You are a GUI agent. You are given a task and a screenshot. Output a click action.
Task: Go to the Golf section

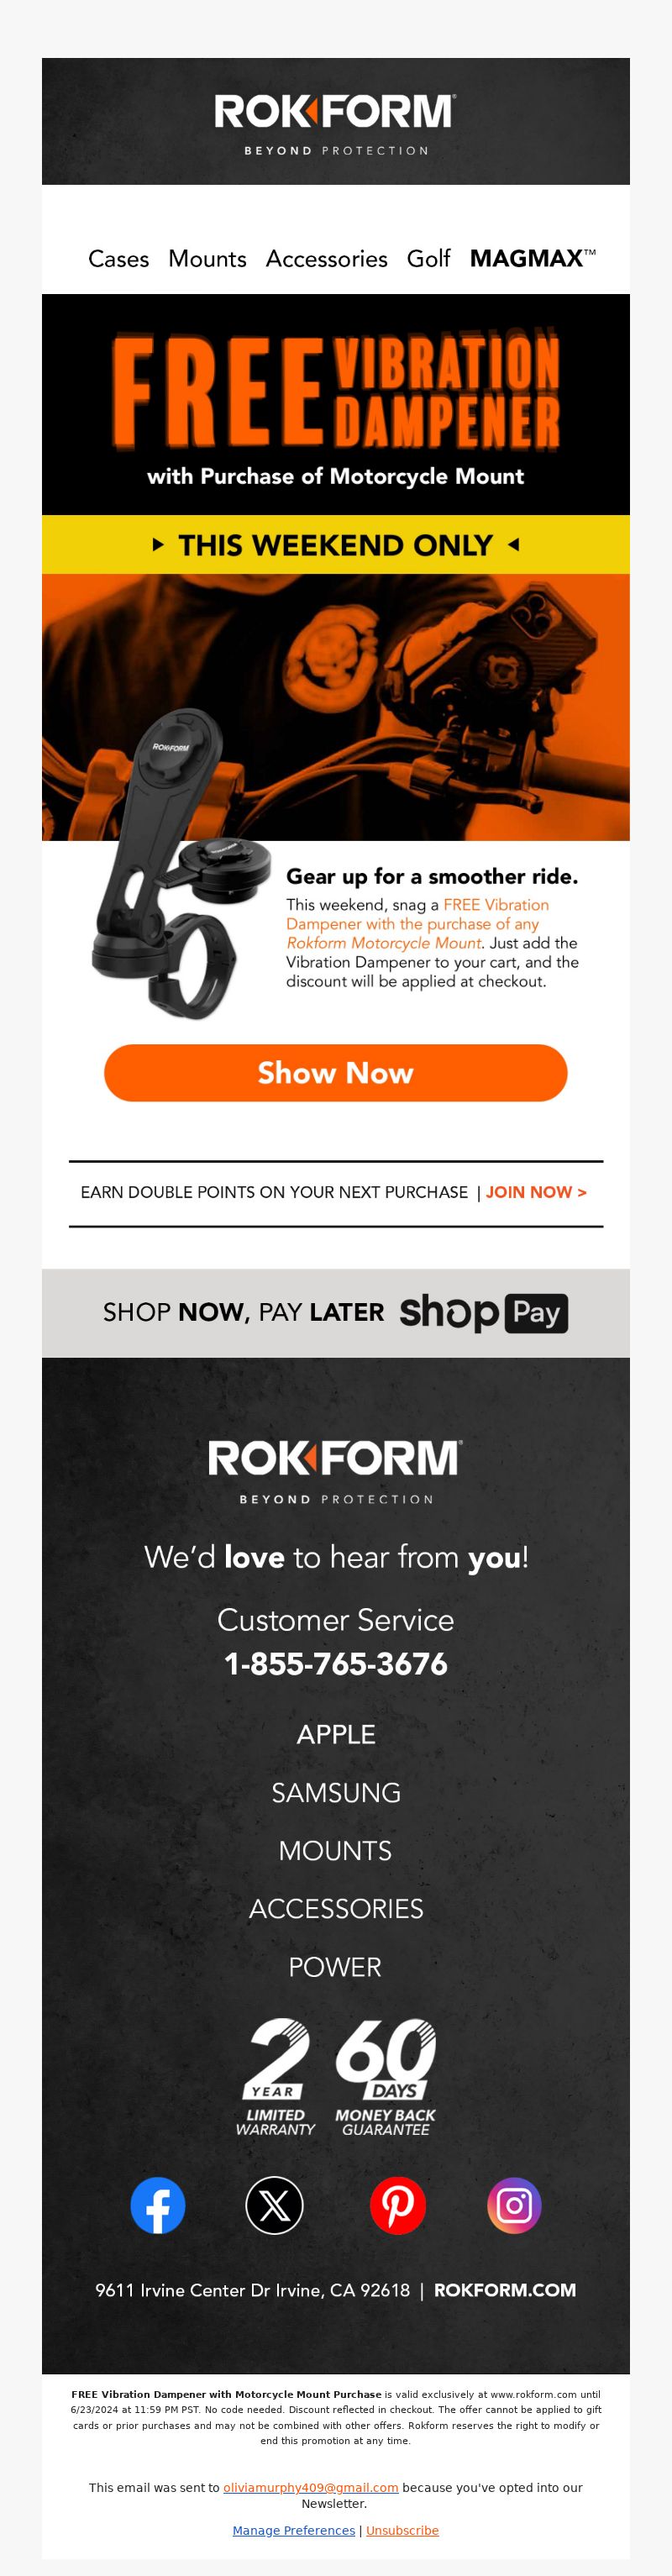tap(428, 258)
